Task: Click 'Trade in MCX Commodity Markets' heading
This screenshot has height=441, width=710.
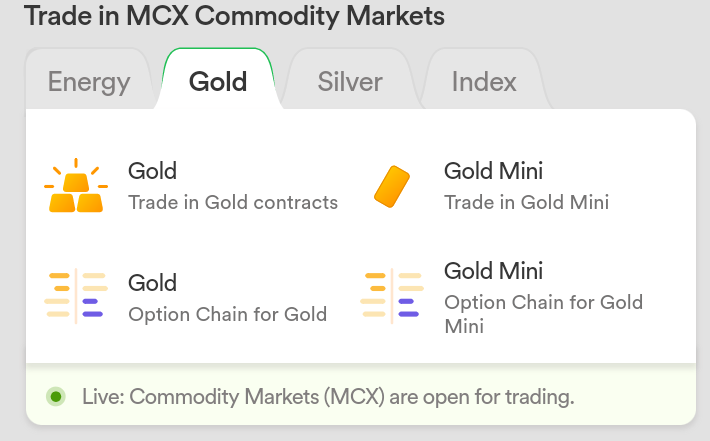Action: tap(234, 16)
